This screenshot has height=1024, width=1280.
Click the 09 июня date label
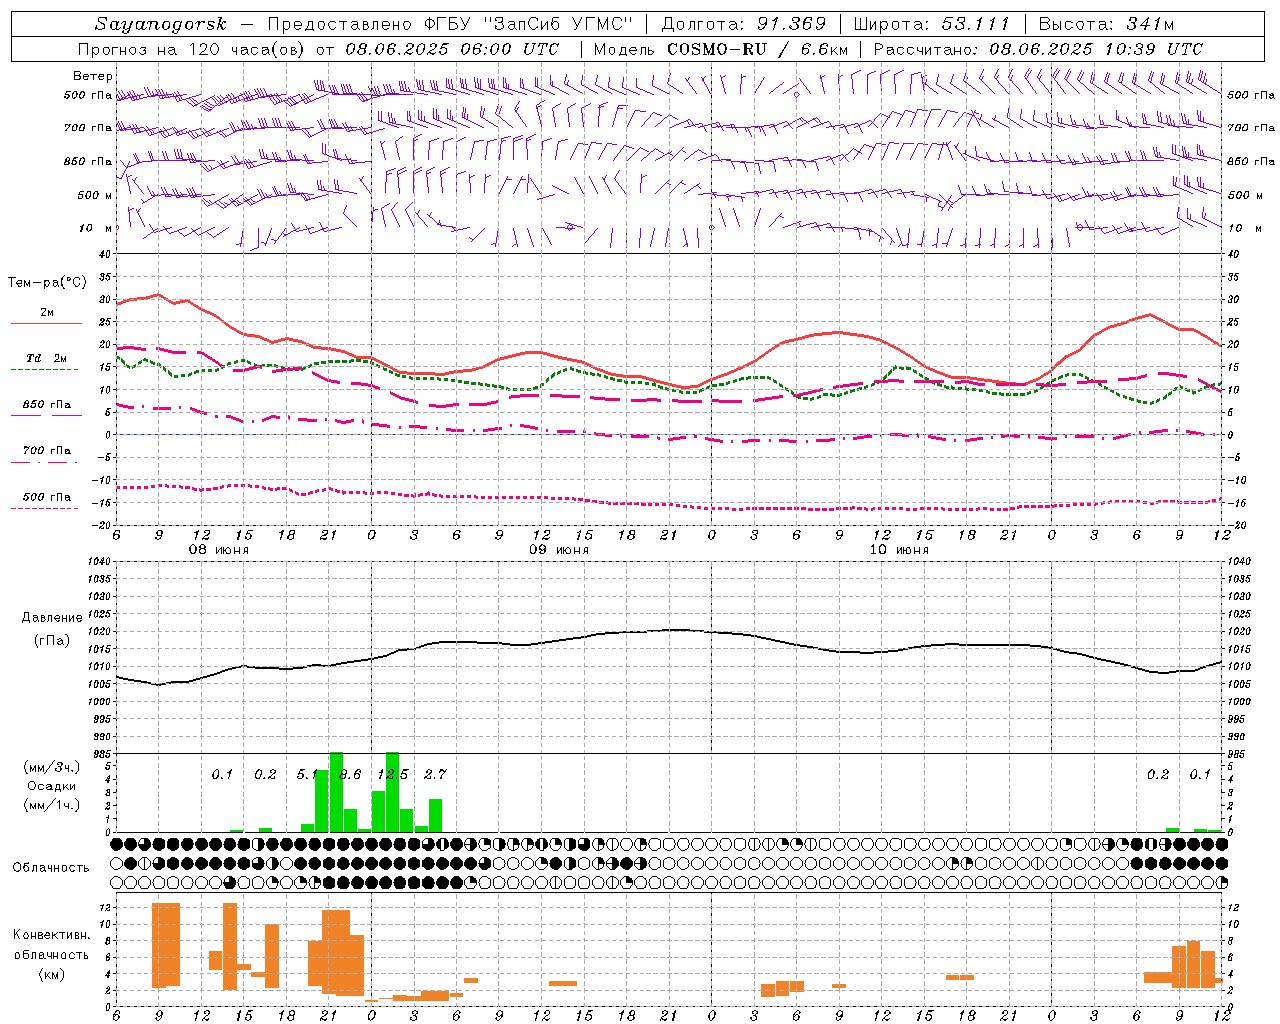pos(559,550)
